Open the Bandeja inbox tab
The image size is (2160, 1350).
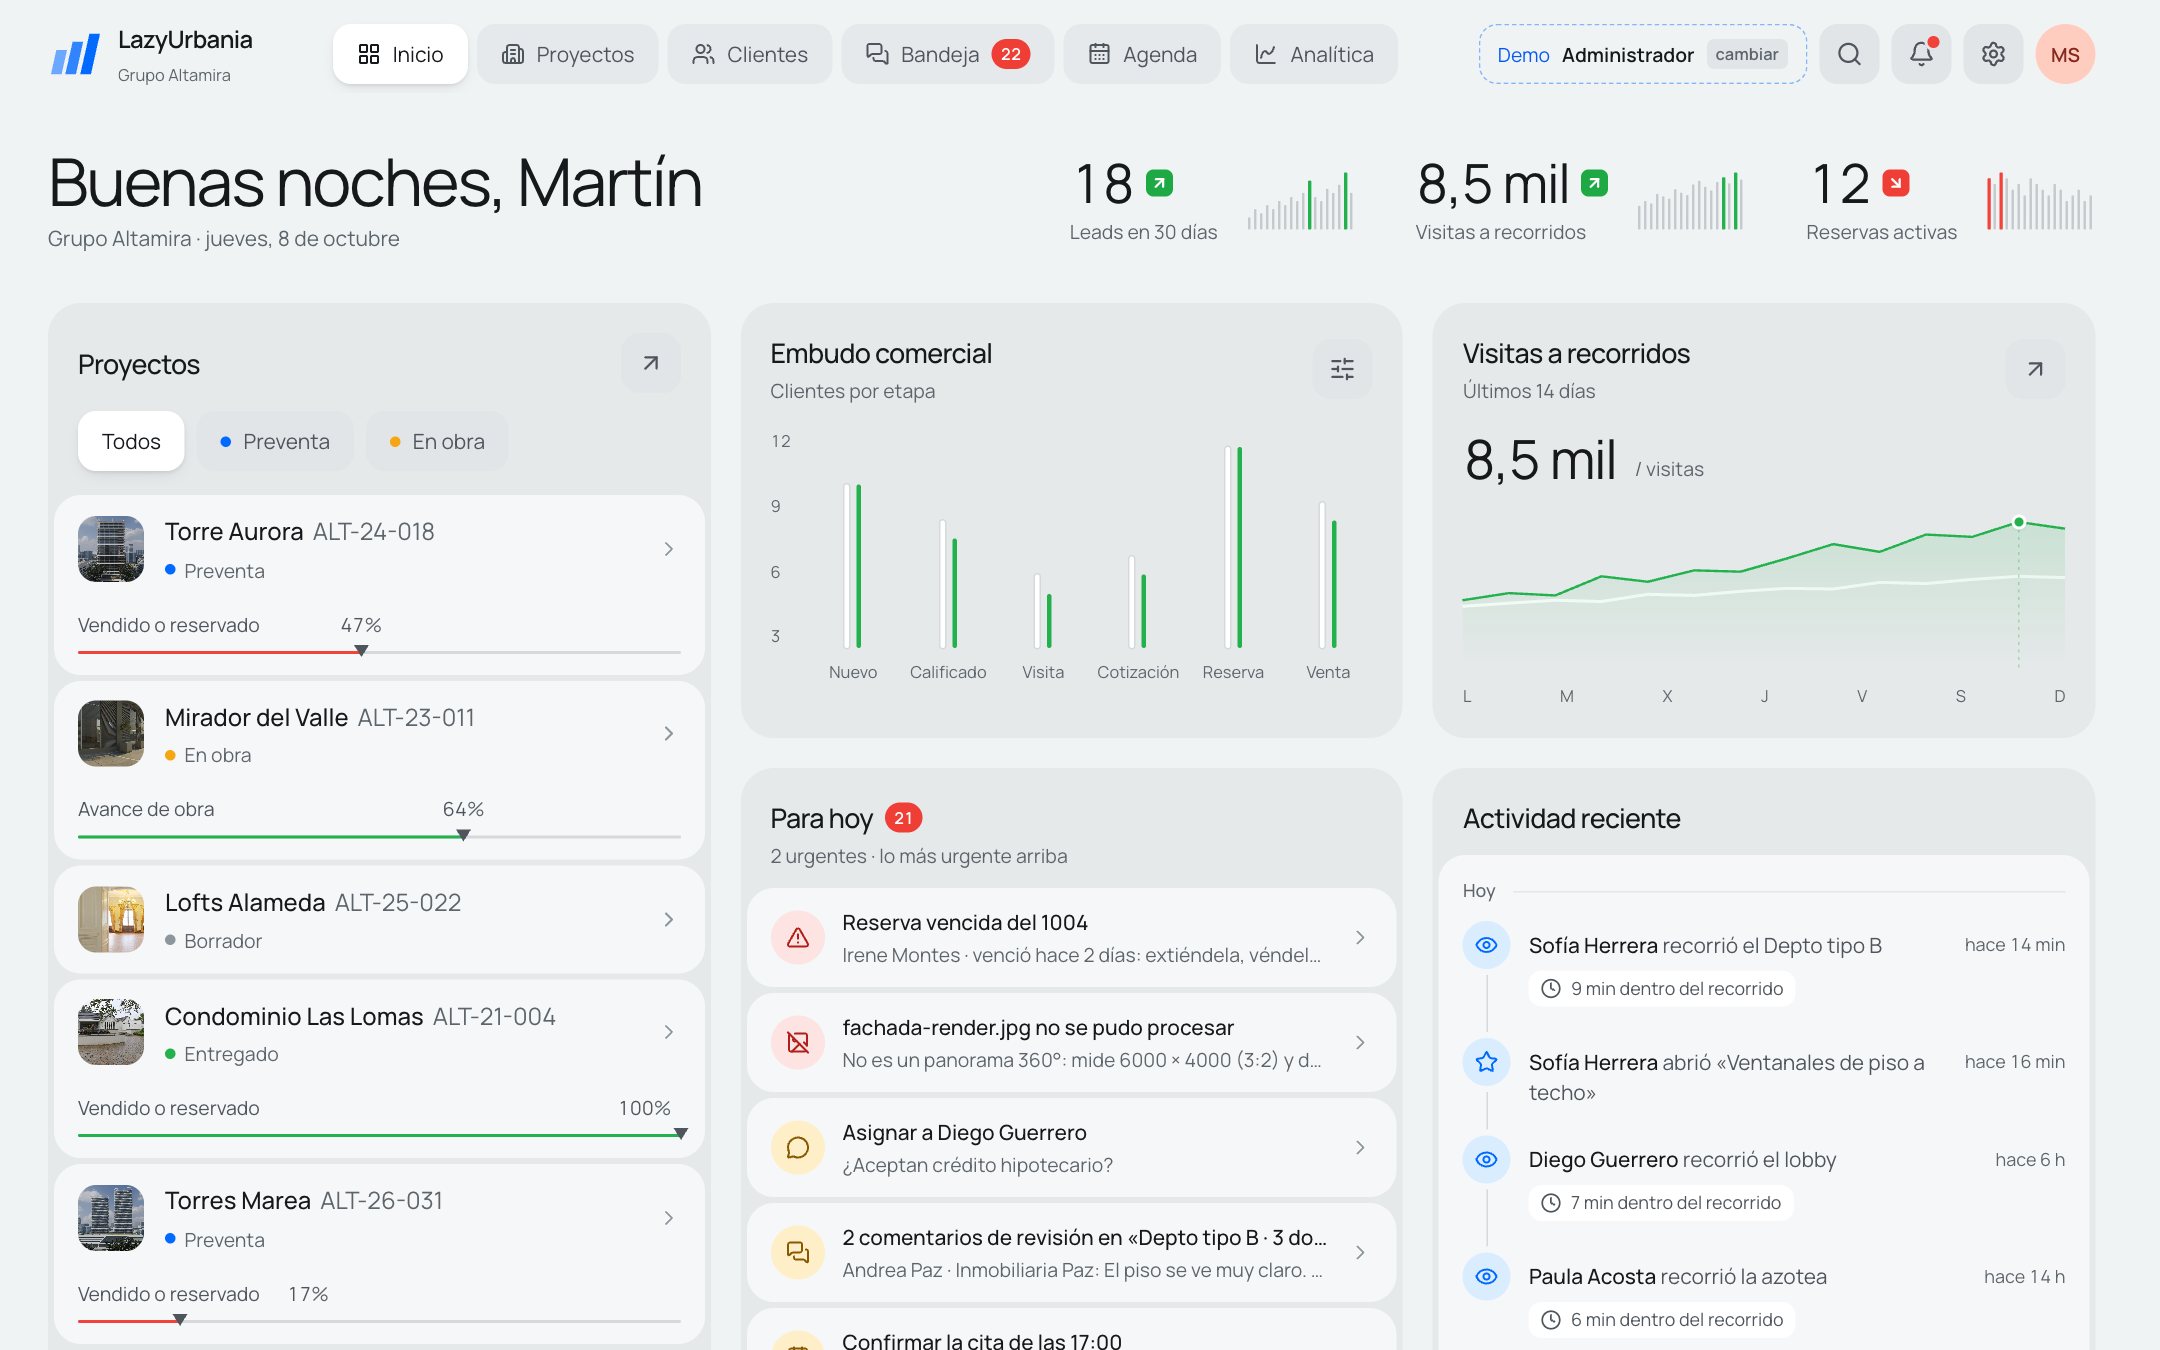coord(947,54)
